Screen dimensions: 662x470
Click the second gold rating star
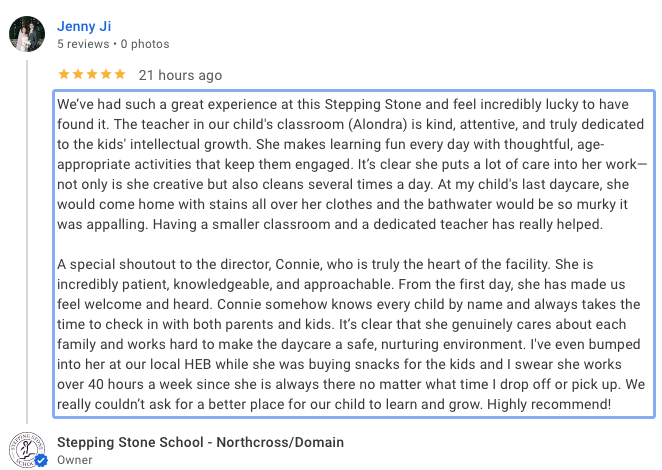tap(78, 74)
